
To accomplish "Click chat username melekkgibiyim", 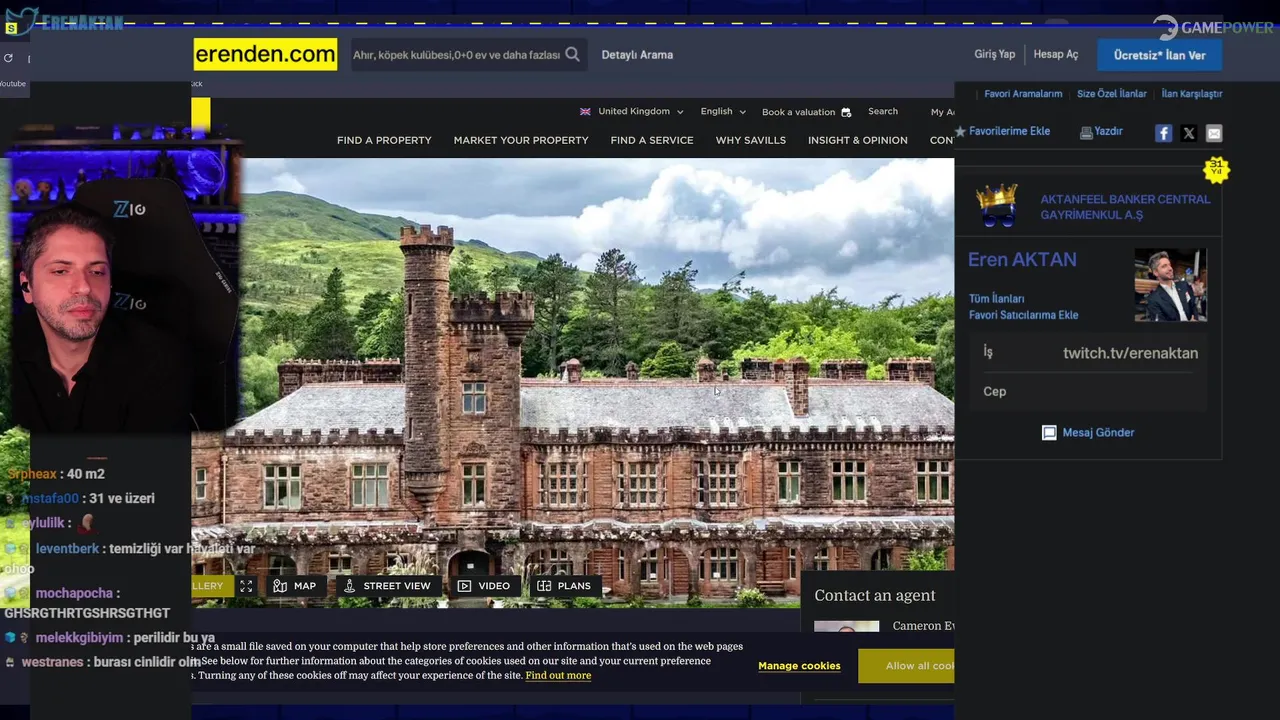I will click(x=80, y=638).
